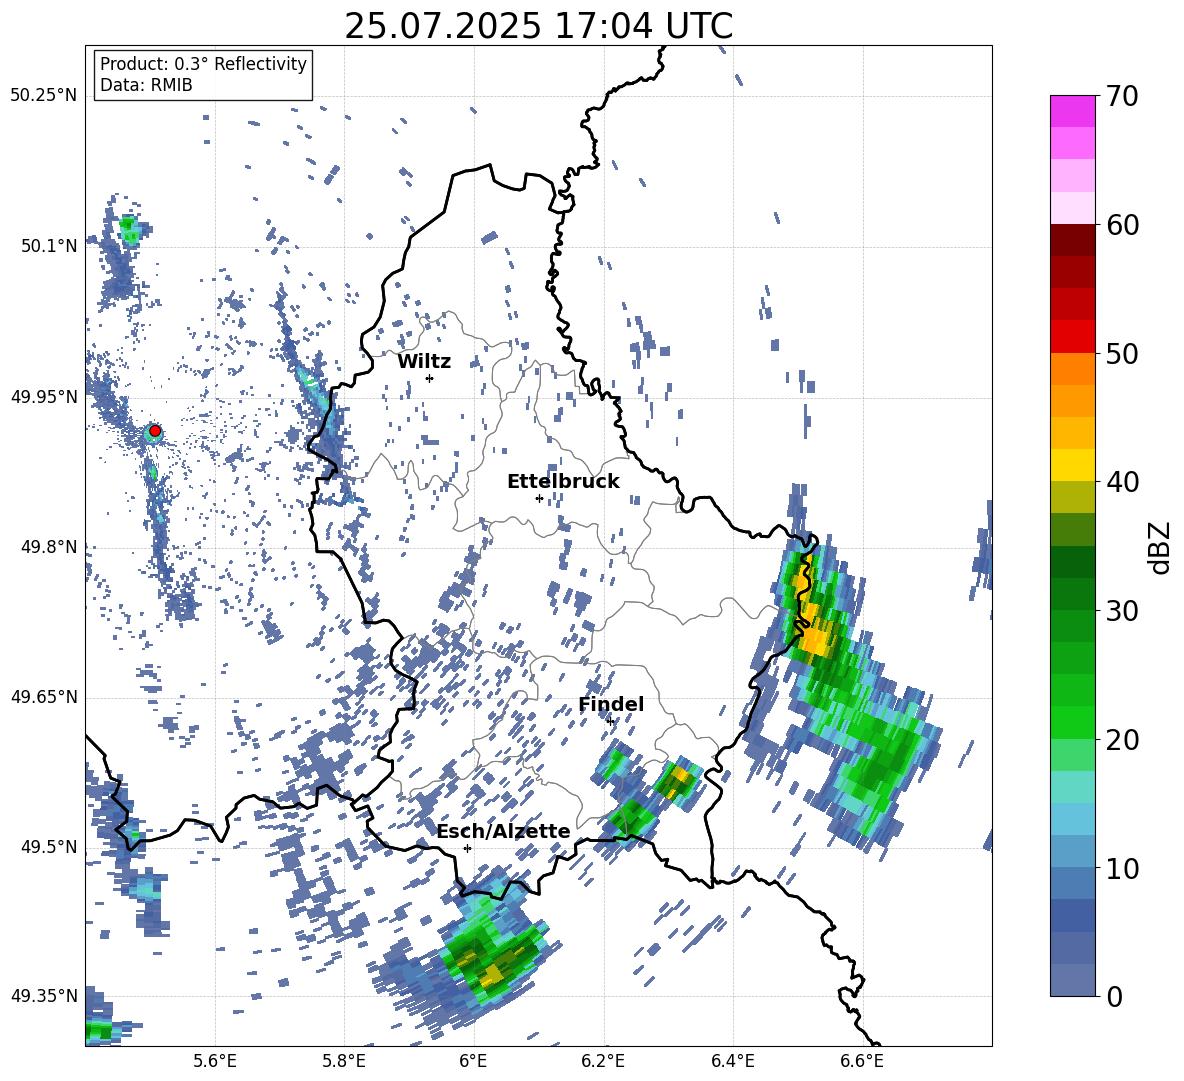This screenshot has height=1081, width=1184.
Task: Click the 49.8°N latitude label
Action: 48,547
